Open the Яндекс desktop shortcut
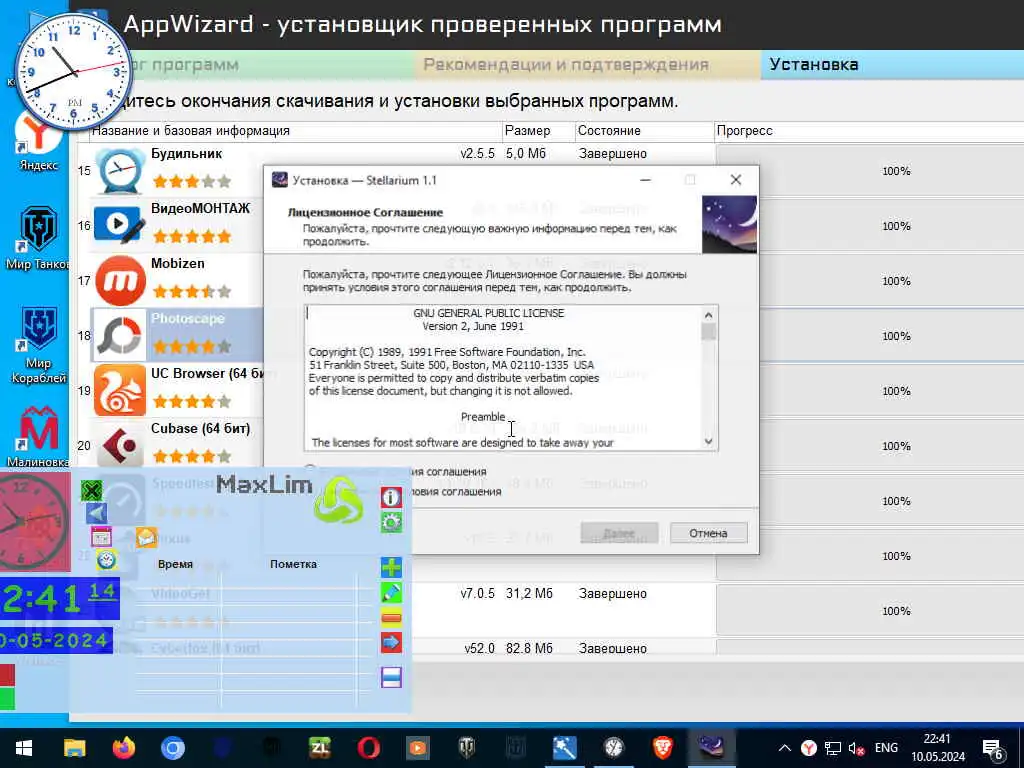The image size is (1024, 768). (x=38, y=140)
